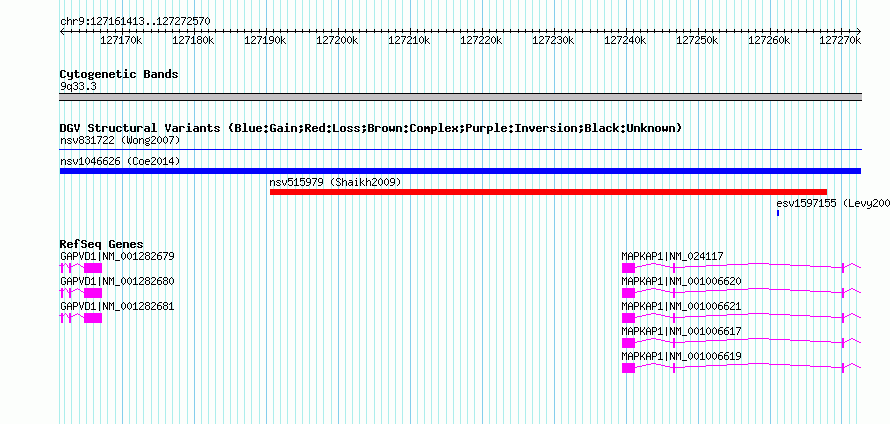Open variant esv1597155 (Levy) label
The width and height of the screenshot is (890, 424).
pyautogui.click(x=833, y=203)
